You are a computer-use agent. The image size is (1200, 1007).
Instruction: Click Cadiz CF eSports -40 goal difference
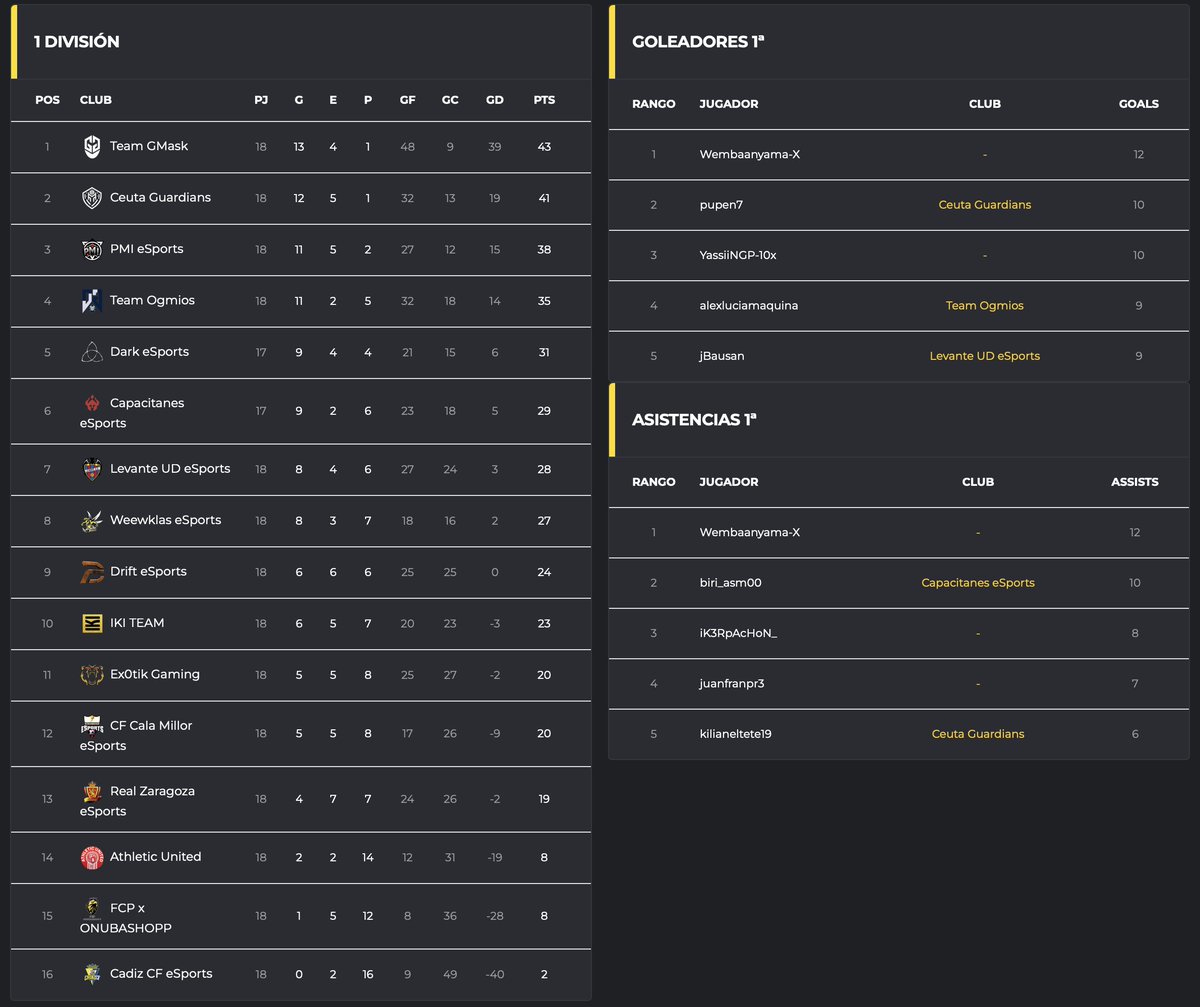click(495, 974)
